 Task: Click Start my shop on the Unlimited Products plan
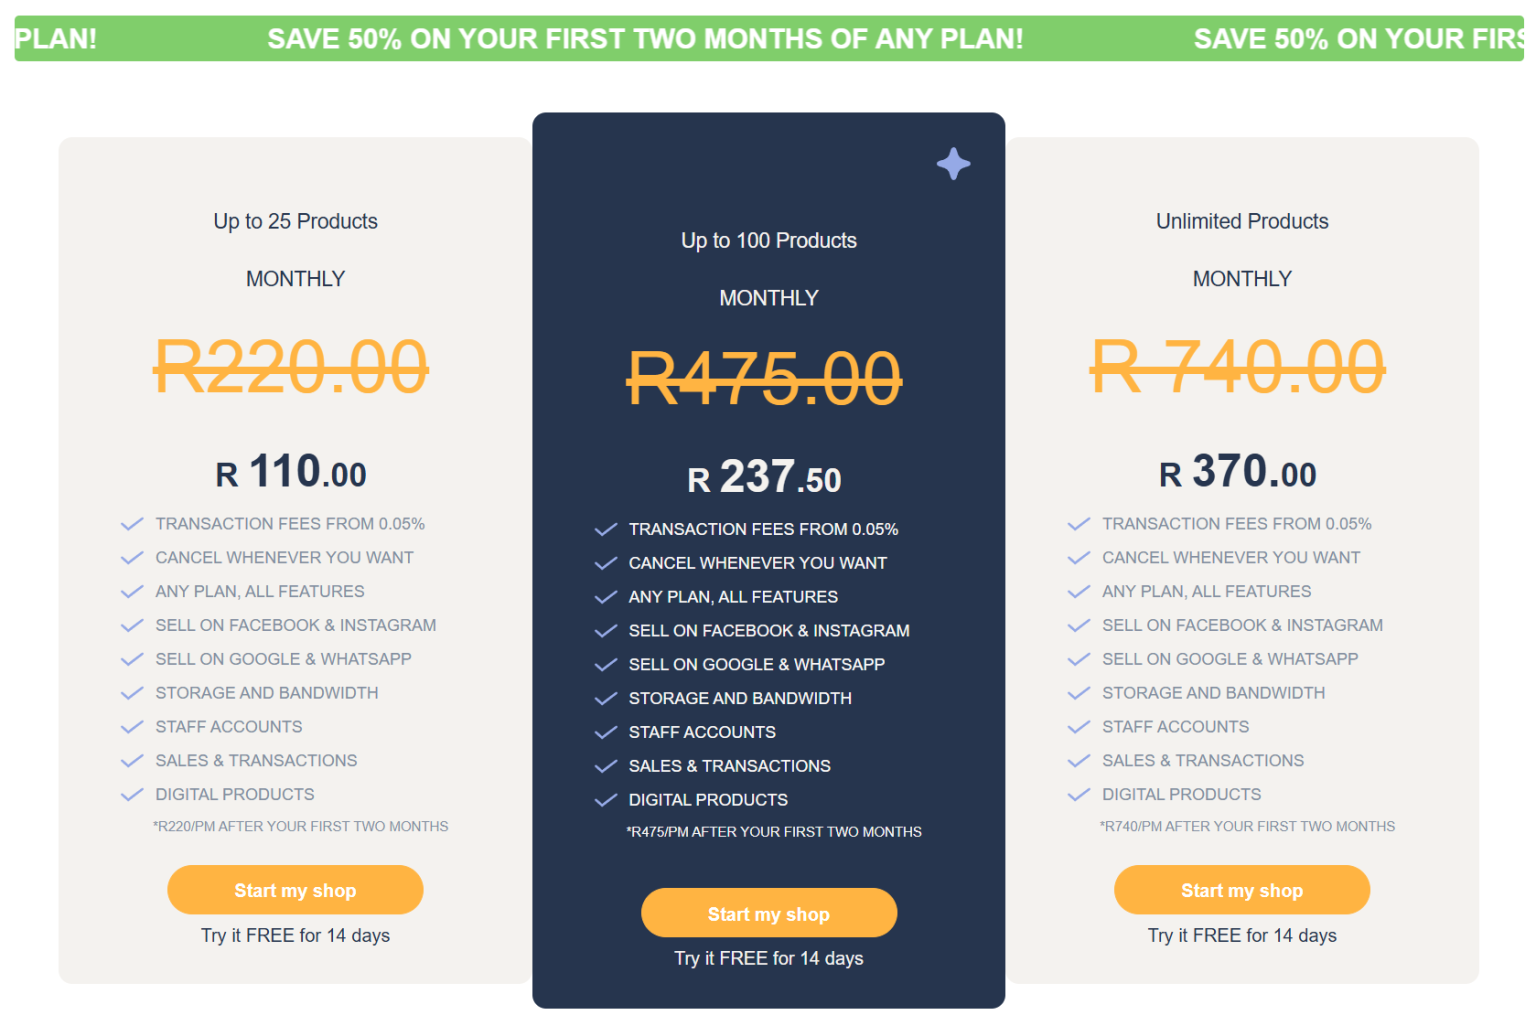(x=1242, y=889)
